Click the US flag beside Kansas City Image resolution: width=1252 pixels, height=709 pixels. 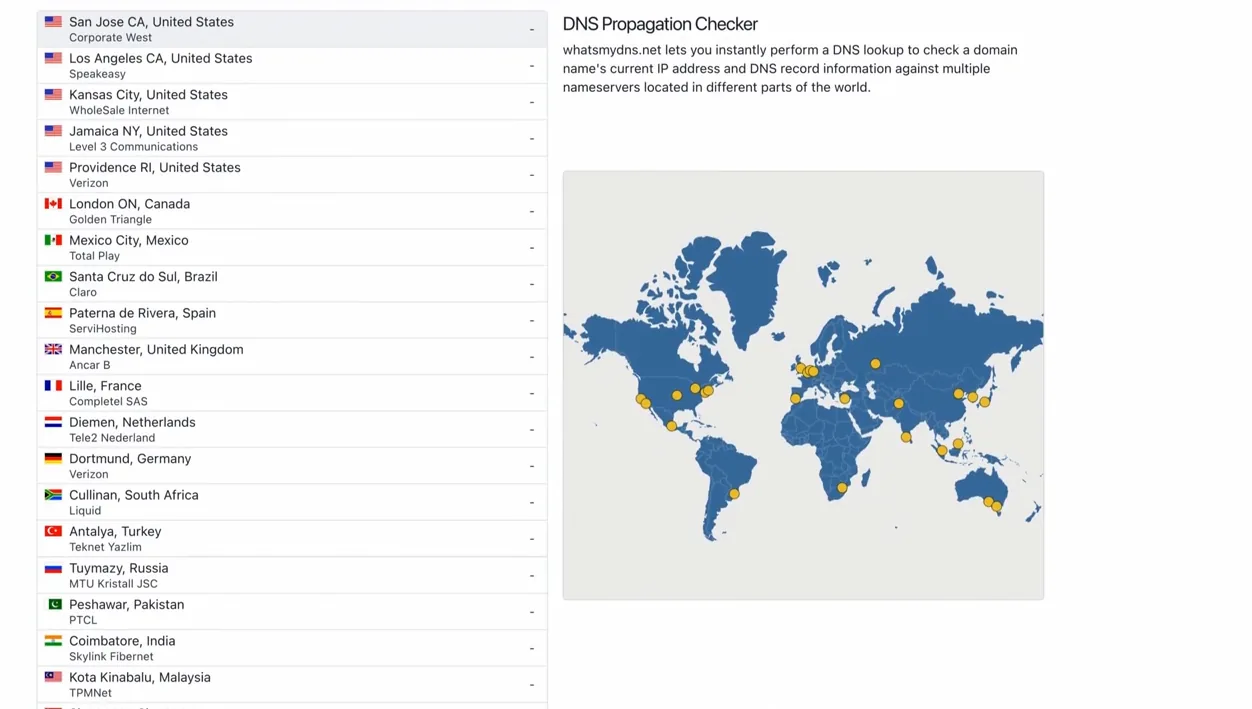tap(53, 94)
